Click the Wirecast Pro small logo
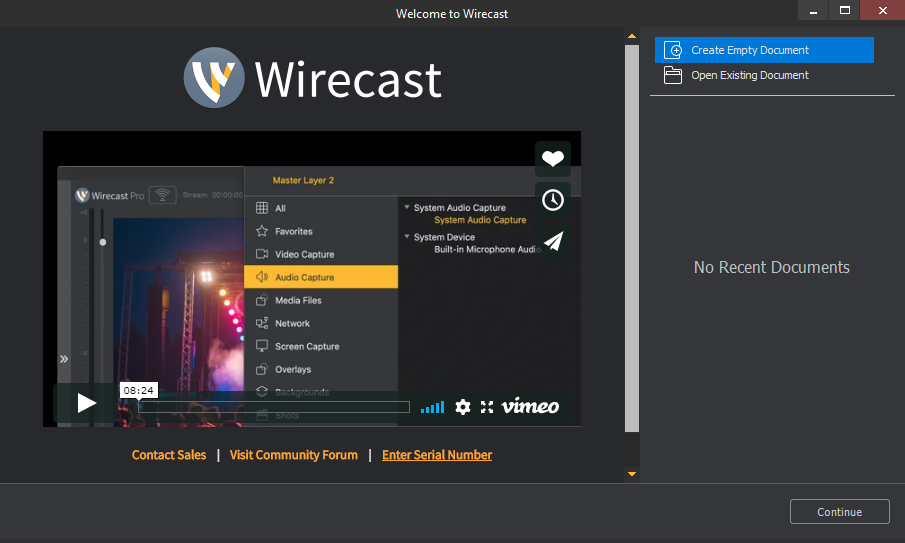The width and height of the screenshot is (905, 543). pyautogui.click(x=83, y=195)
